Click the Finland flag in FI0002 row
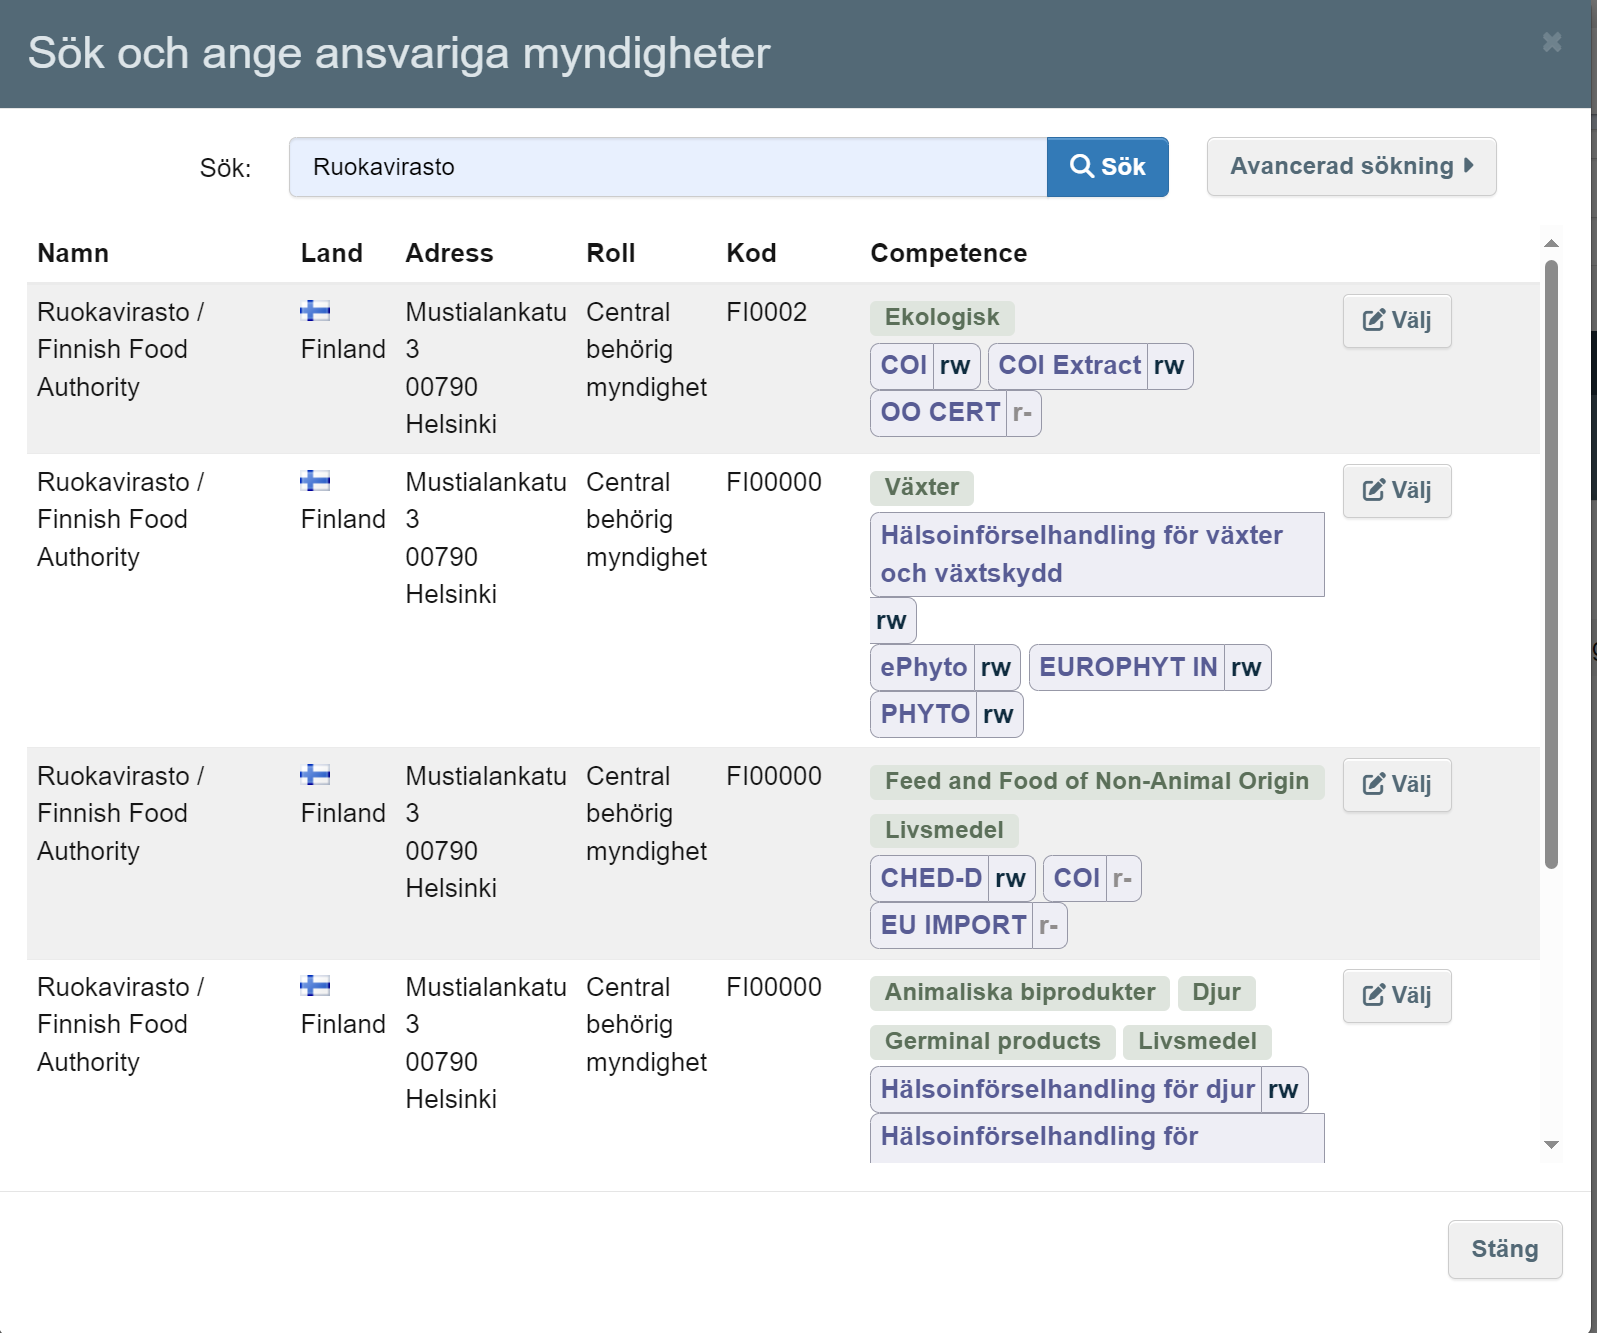This screenshot has height=1333, width=1597. 315,311
